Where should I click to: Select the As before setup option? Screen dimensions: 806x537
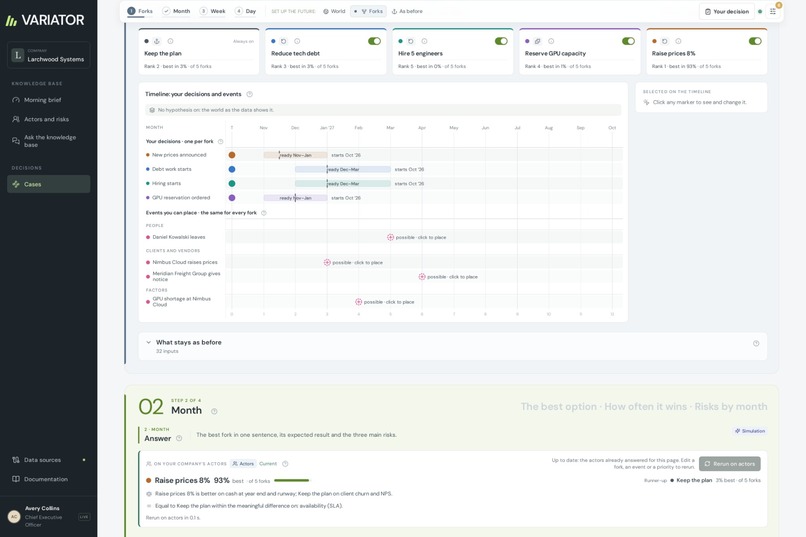pyautogui.click(x=407, y=11)
